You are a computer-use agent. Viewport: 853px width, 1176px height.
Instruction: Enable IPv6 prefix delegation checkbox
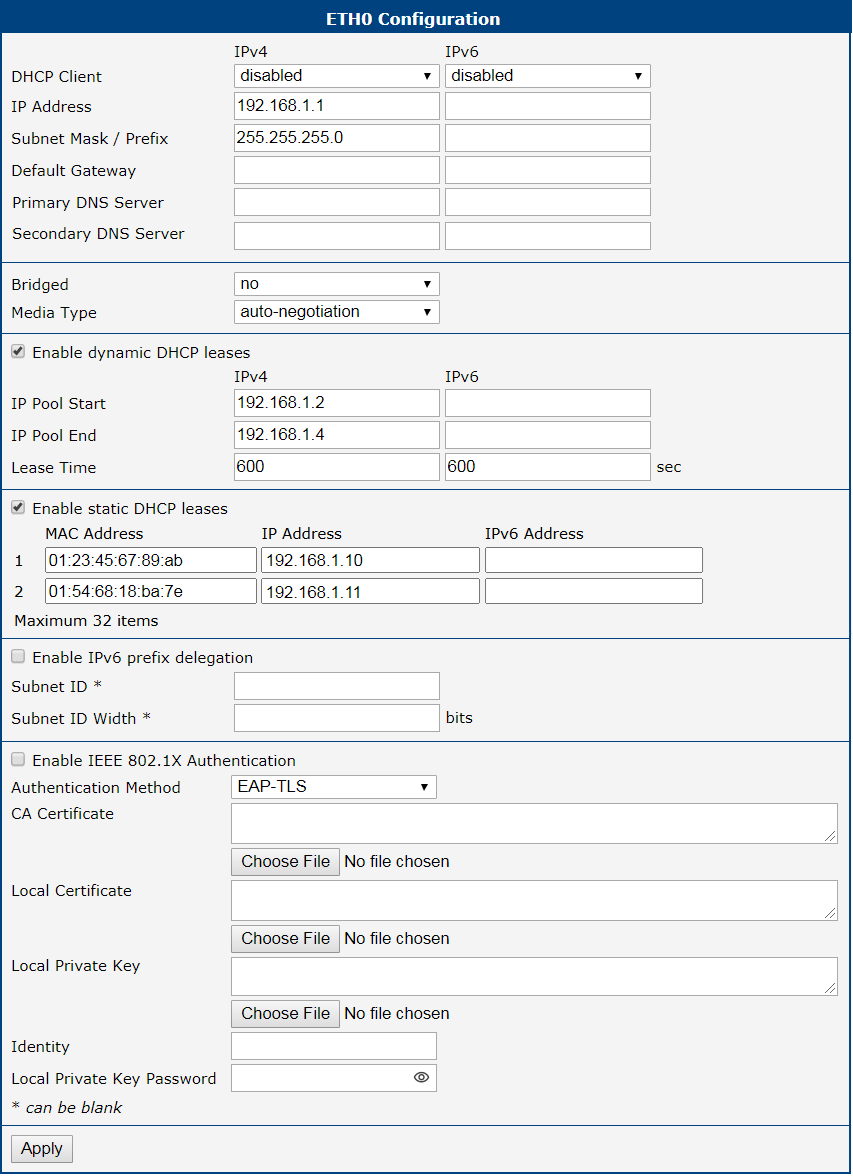18,657
